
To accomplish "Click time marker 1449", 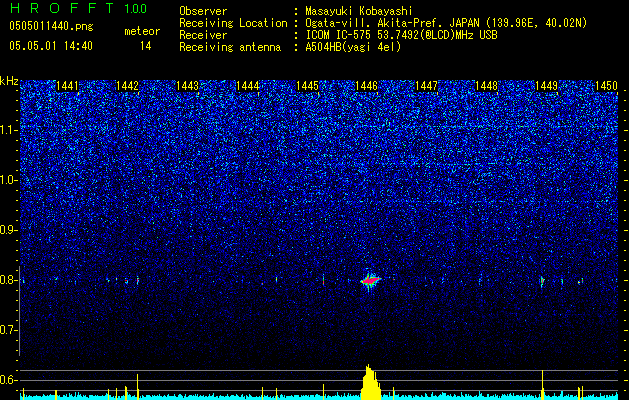I will click(x=546, y=86).
